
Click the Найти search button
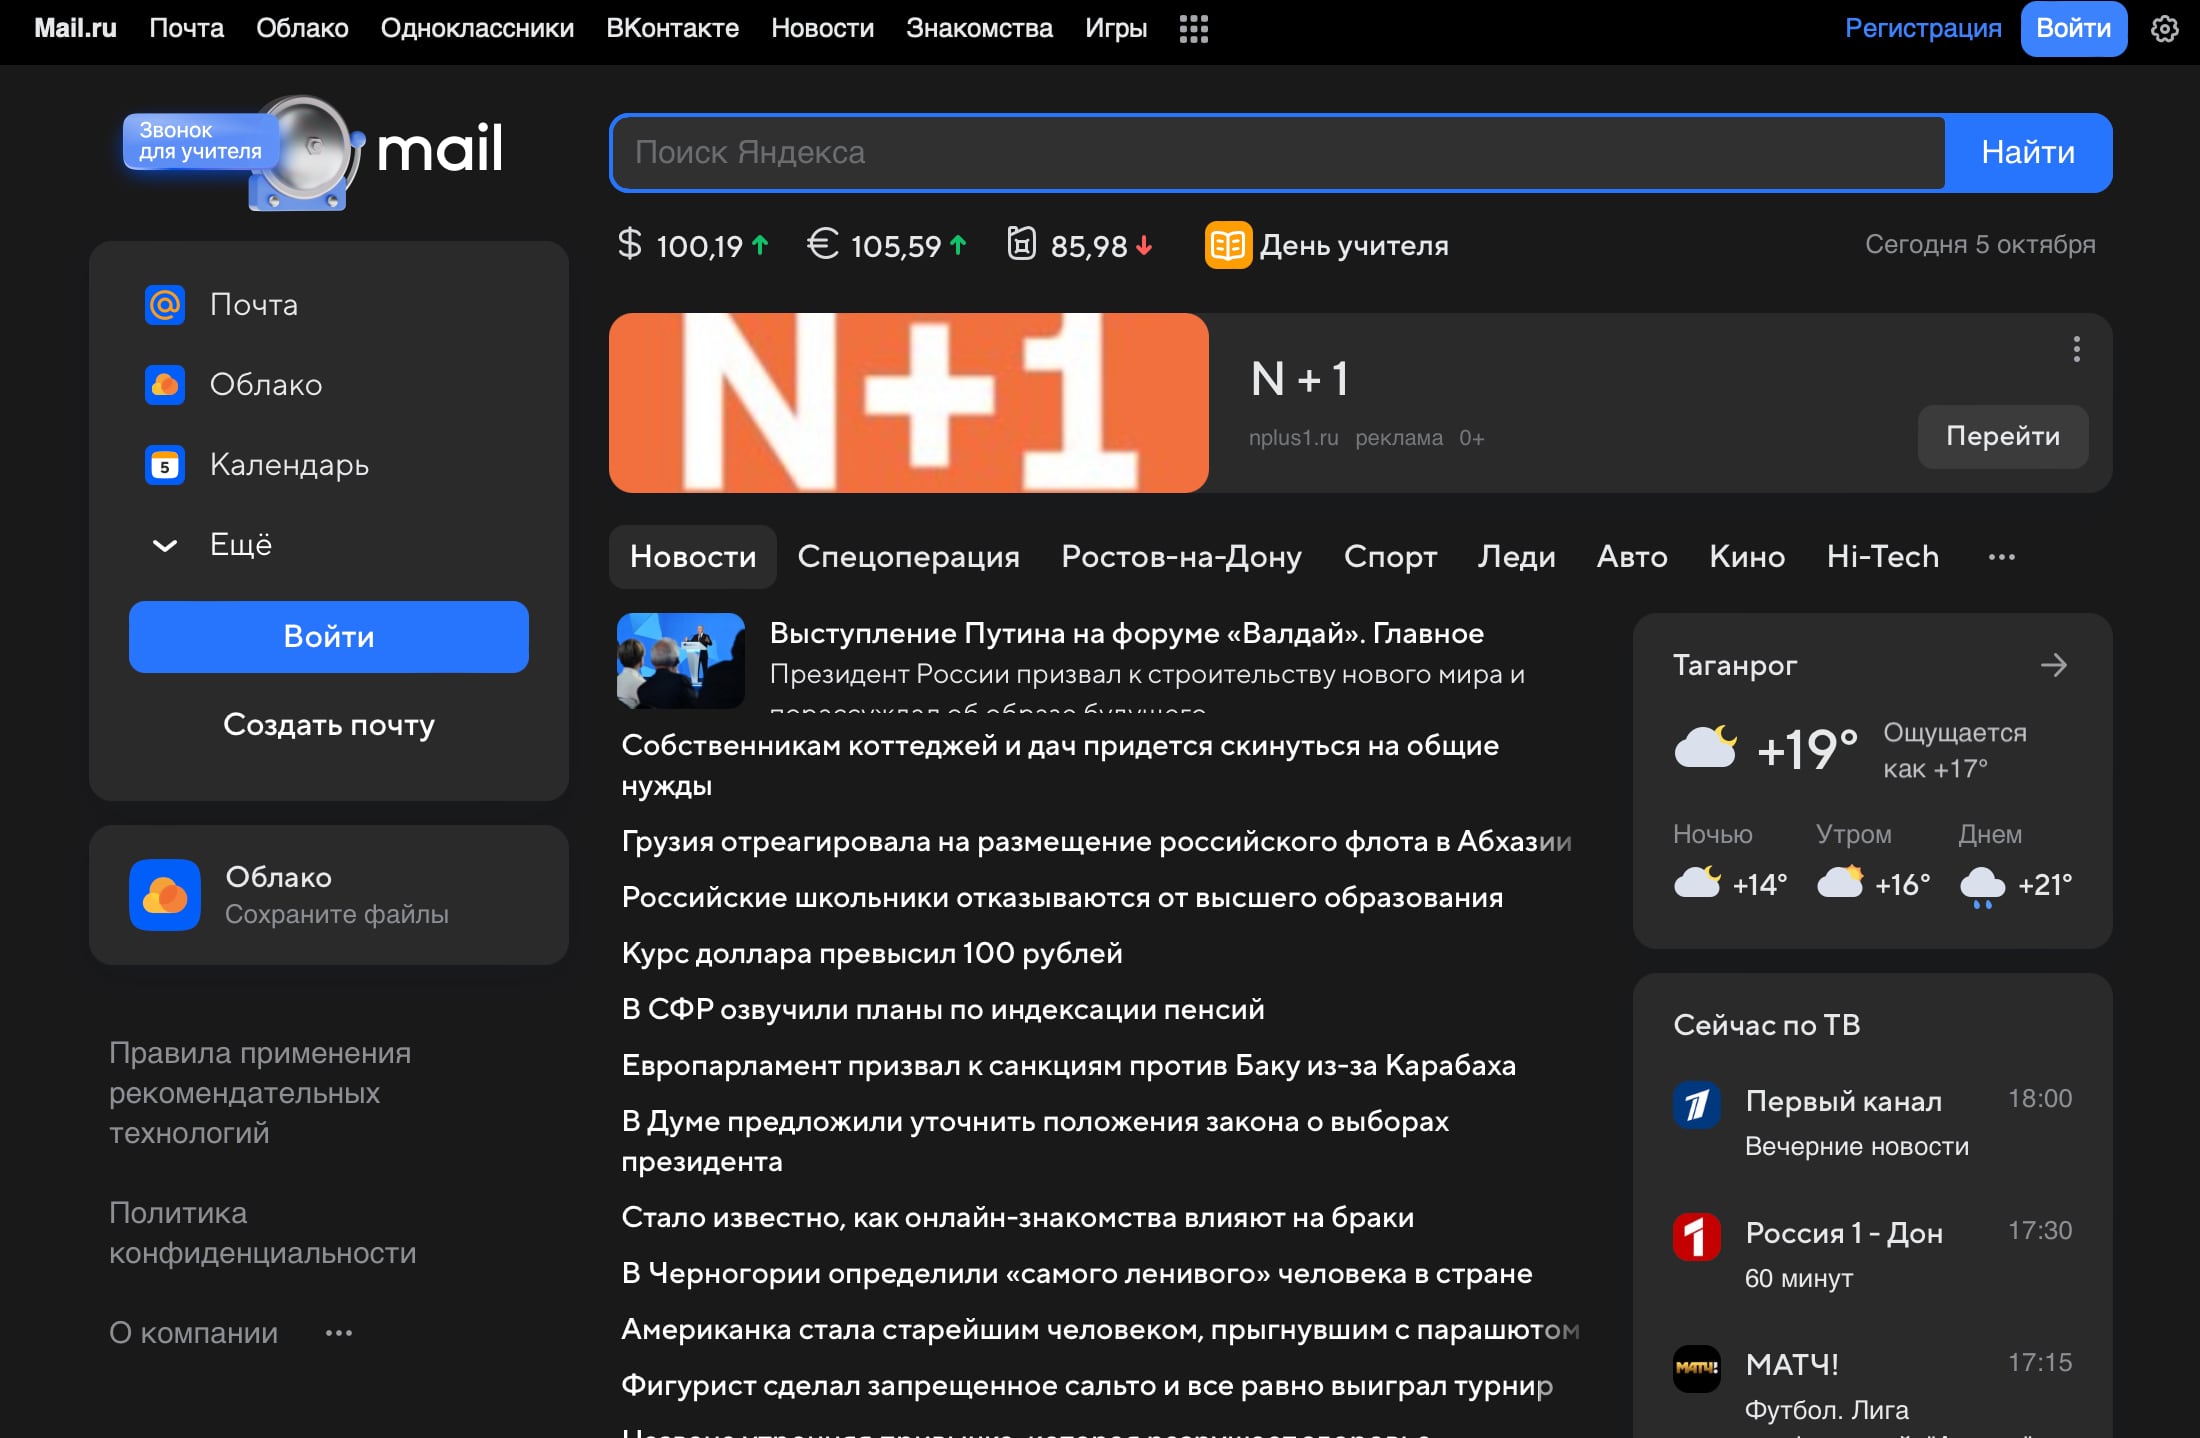point(2028,152)
